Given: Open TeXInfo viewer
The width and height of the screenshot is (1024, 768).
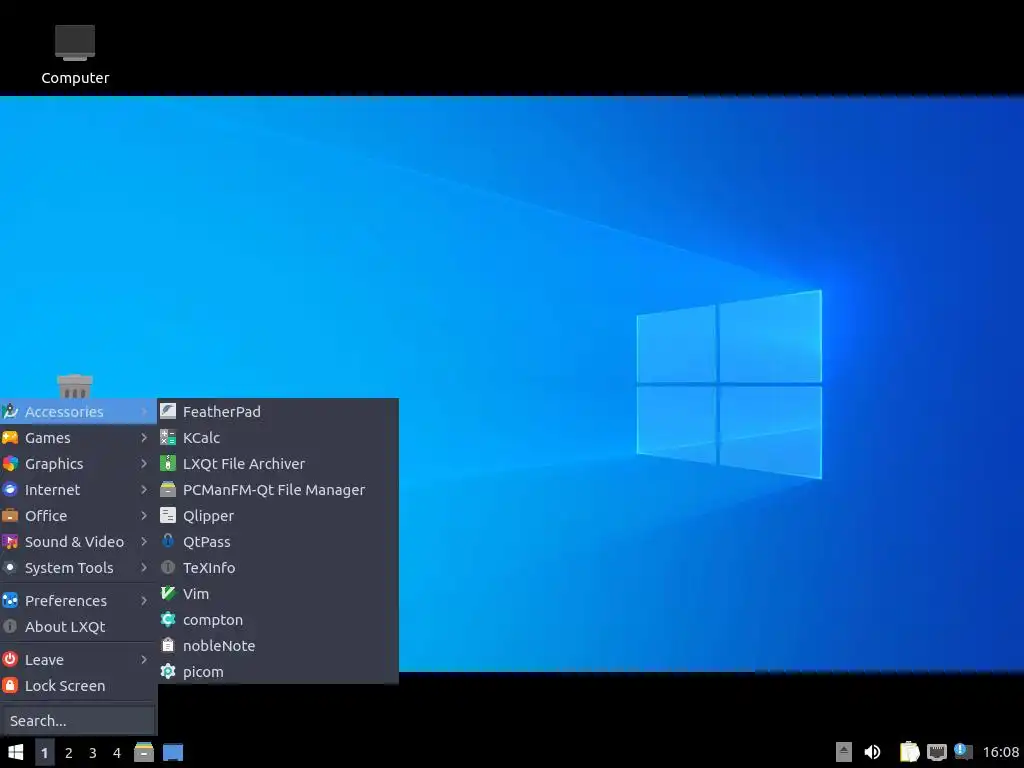Looking at the screenshot, I should tap(278, 568).
